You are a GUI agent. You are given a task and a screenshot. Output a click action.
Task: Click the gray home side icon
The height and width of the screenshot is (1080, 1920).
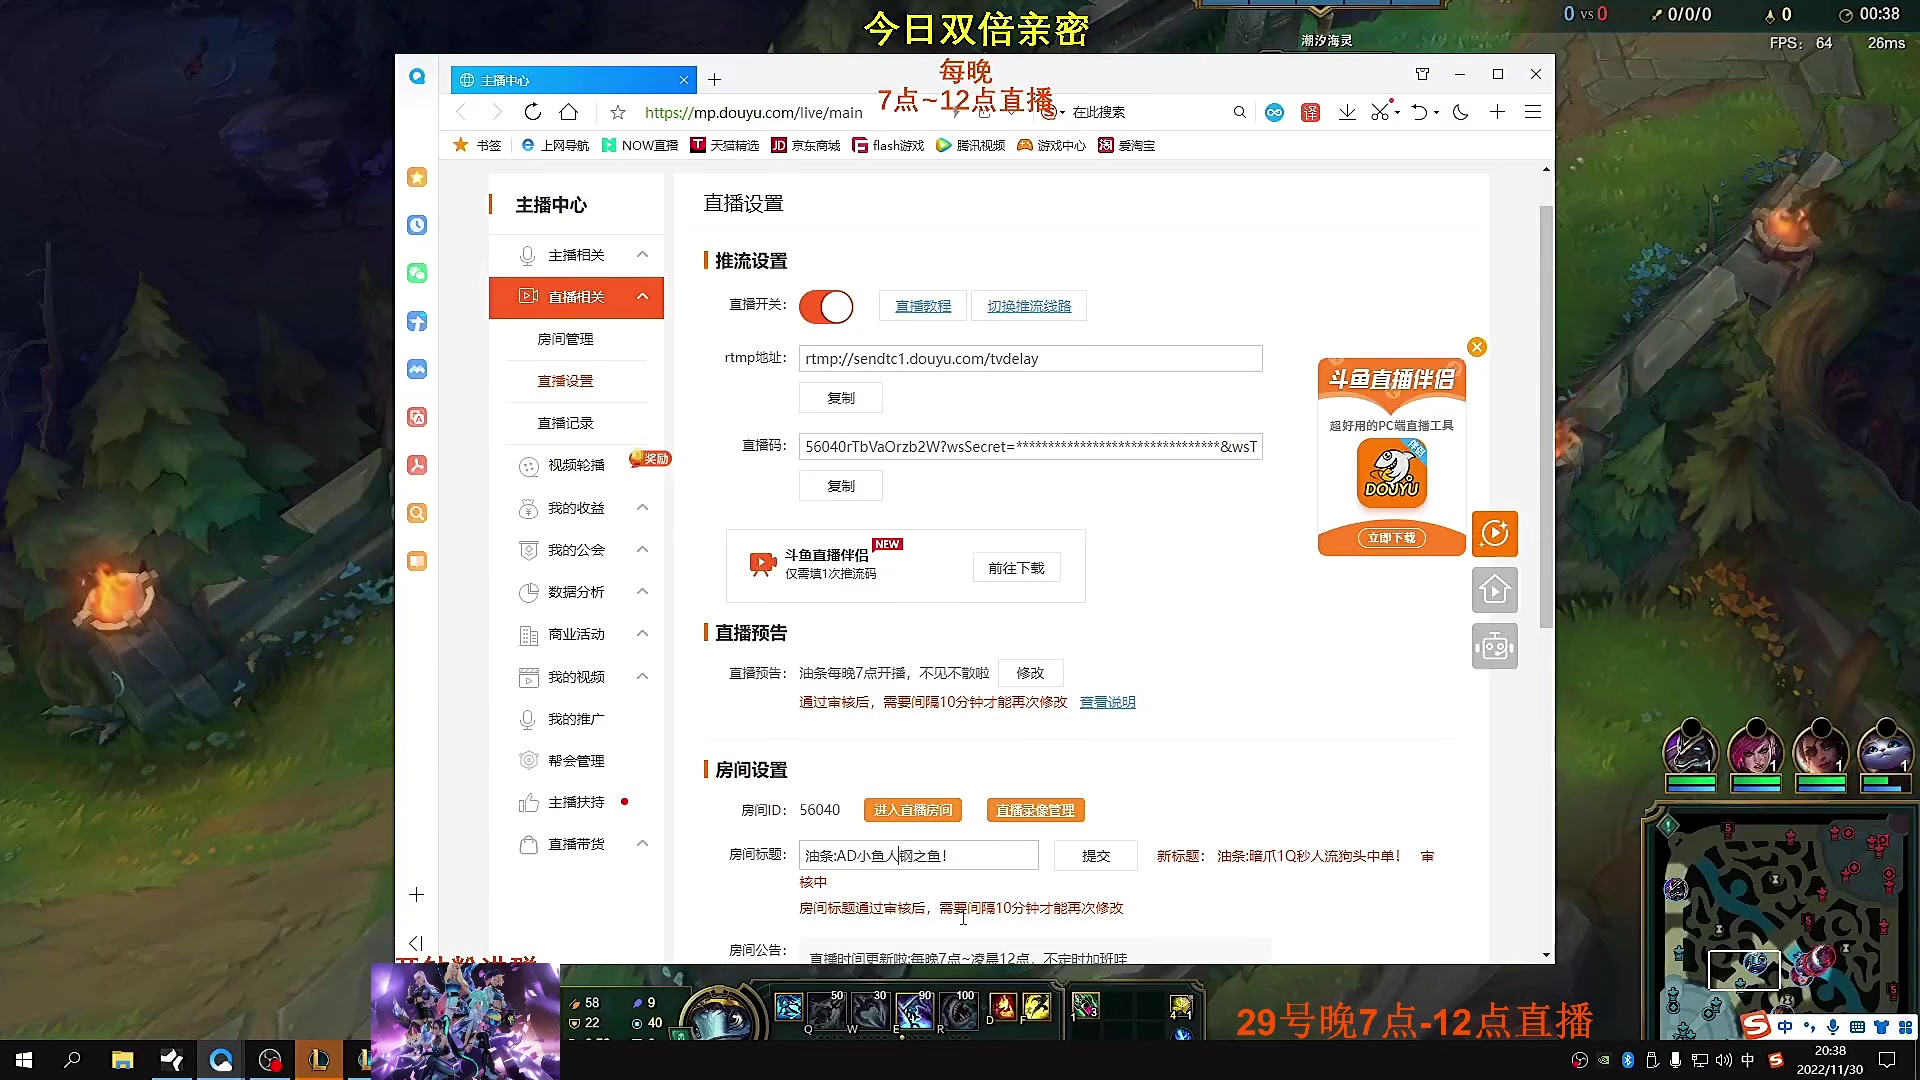pyautogui.click(x=1495, y=590)
